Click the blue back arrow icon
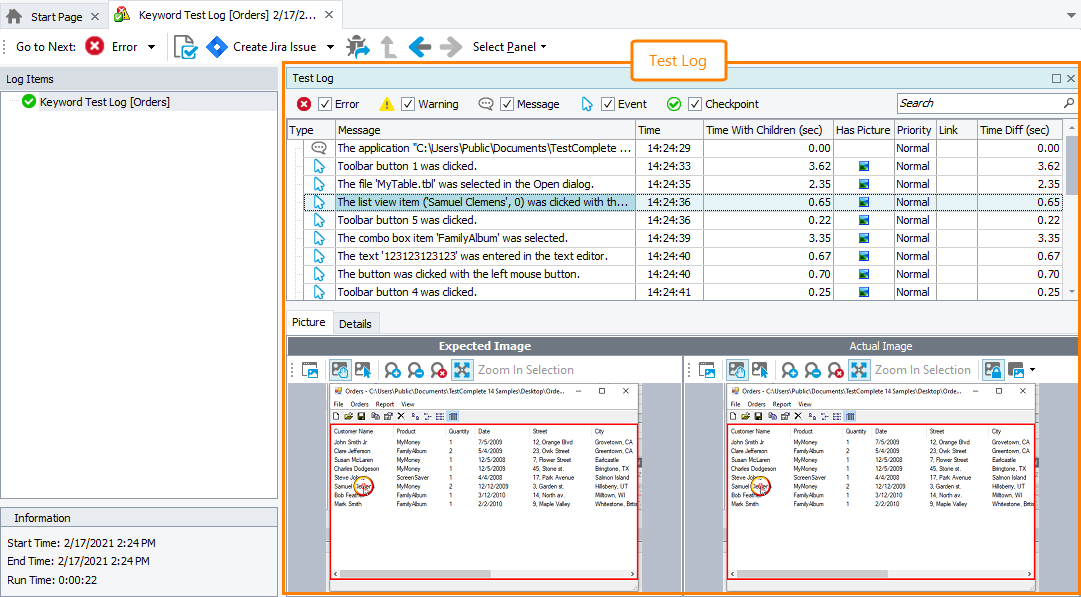Viewport: 1081px width, 597px height. [420, 47]
